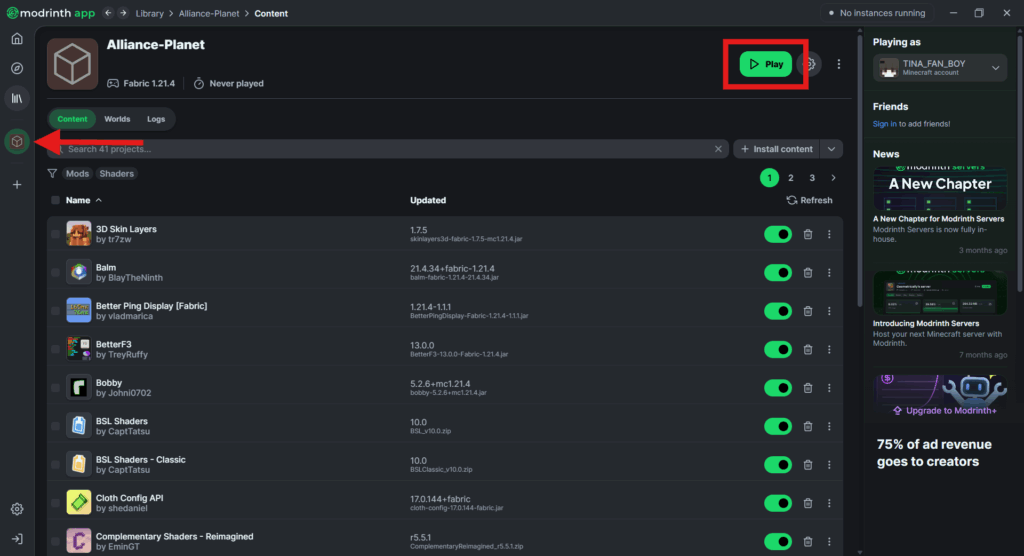The width and height of the screenshot is (1024, 556).
Task: Check the 3D Skin Layers row checkbox
Action: [56, 235]
